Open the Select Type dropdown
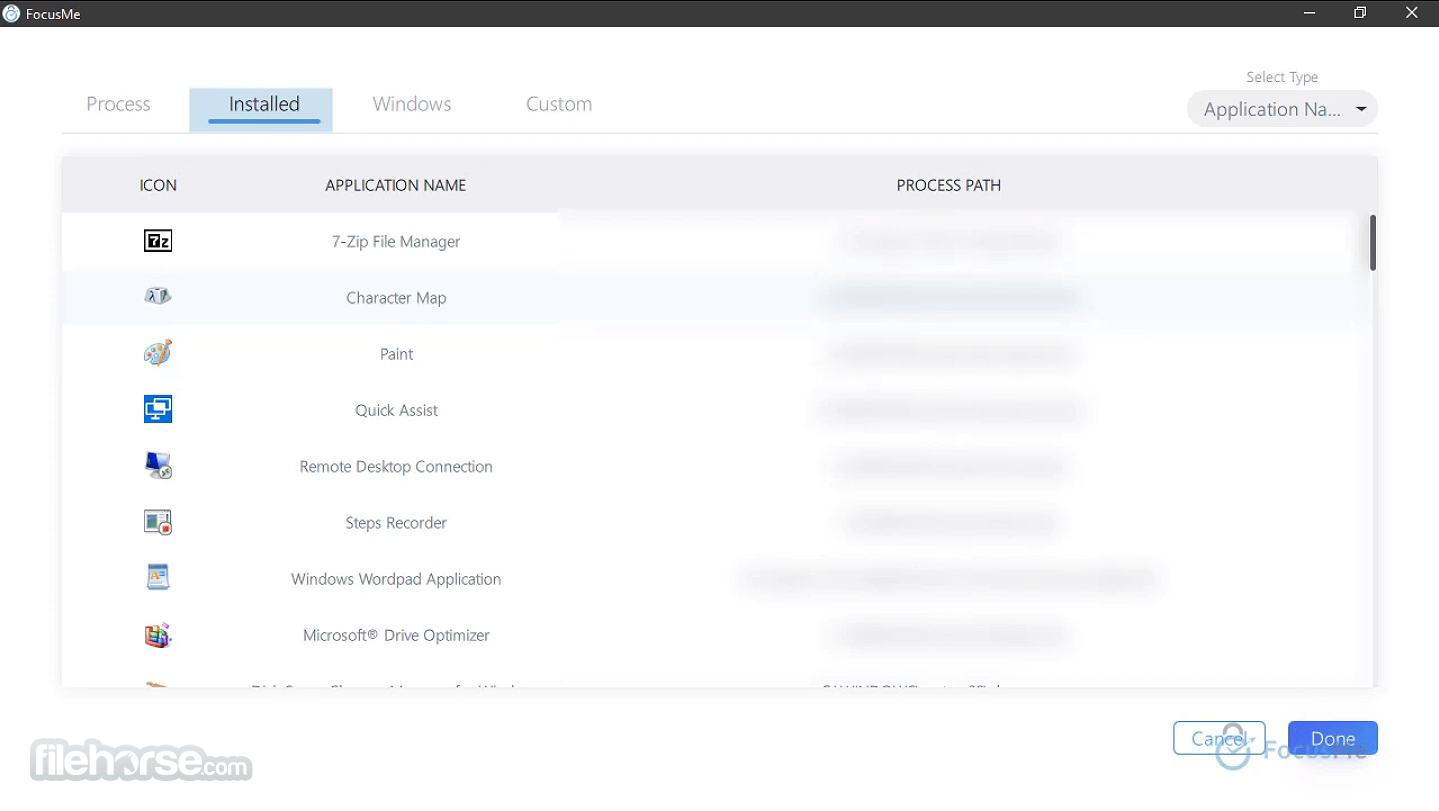 1282,109
